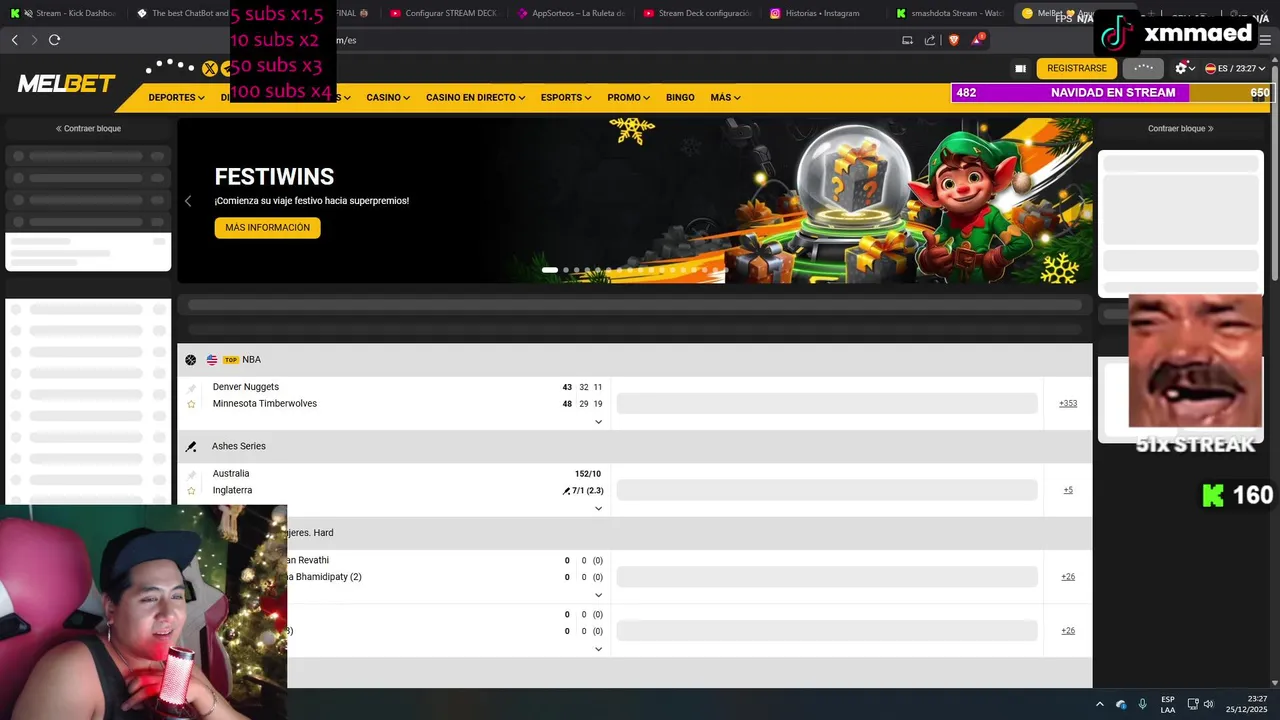Open the Brave Shields lion icon
Image resolution: width=1280 pixels, height=720 pixels.
(953, 40)
